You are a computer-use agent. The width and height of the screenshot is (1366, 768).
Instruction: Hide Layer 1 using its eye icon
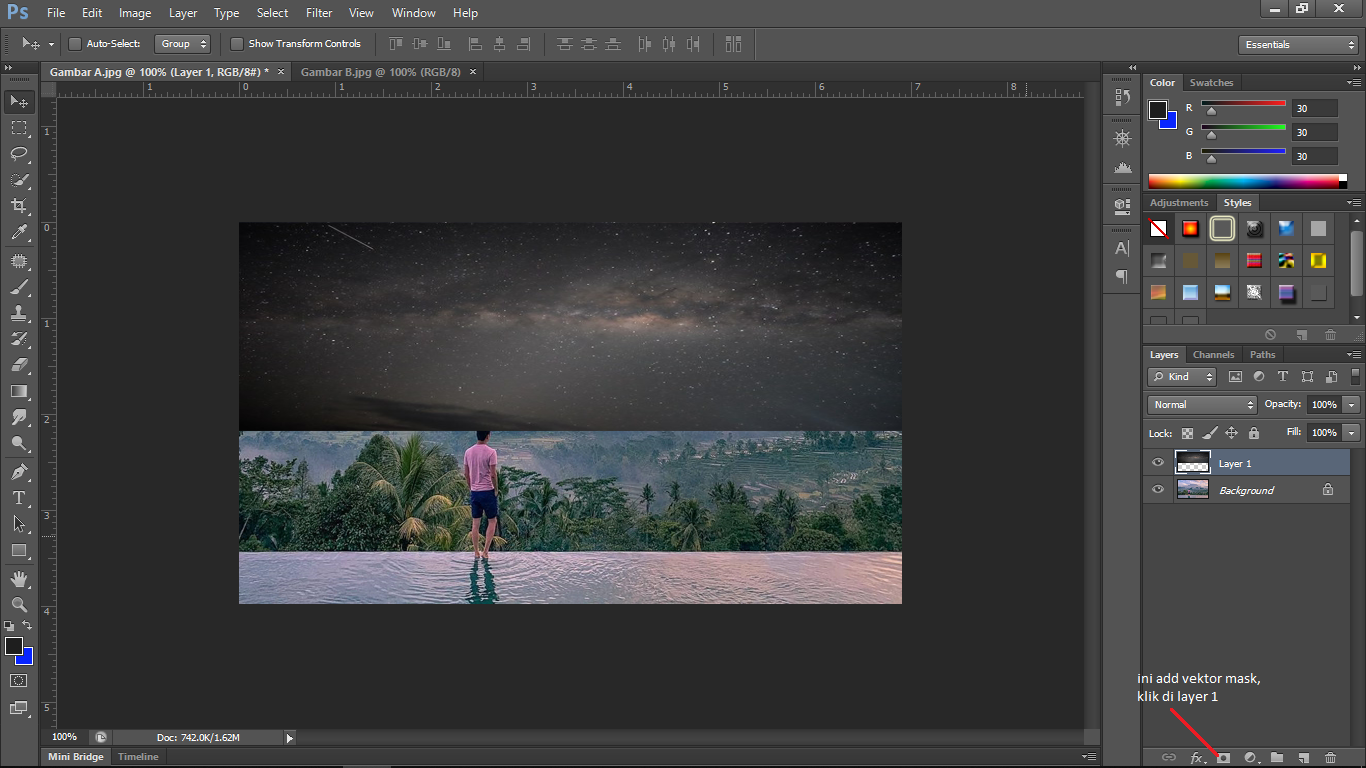[x=1158, y=463]
